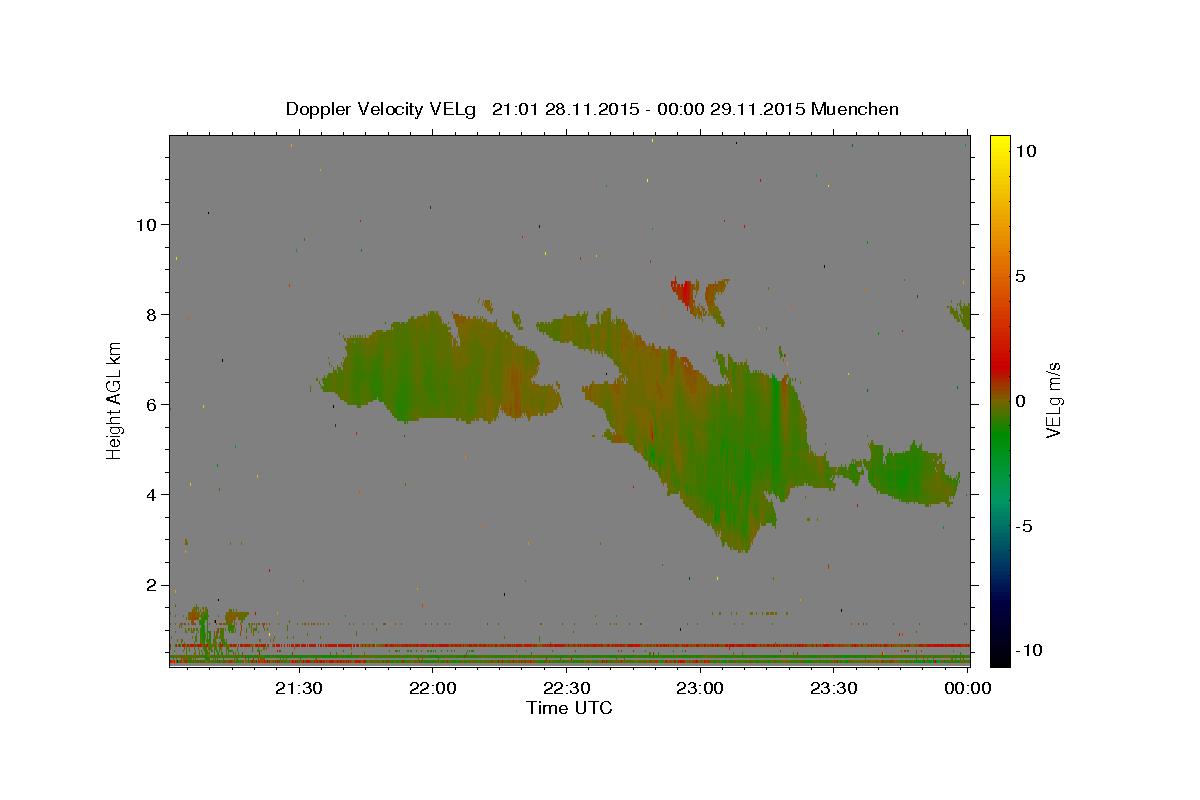1200x800 pixels.
Task: Click the 22:00 time tick label
Action: pyautogui.click(x=432, y=689)
